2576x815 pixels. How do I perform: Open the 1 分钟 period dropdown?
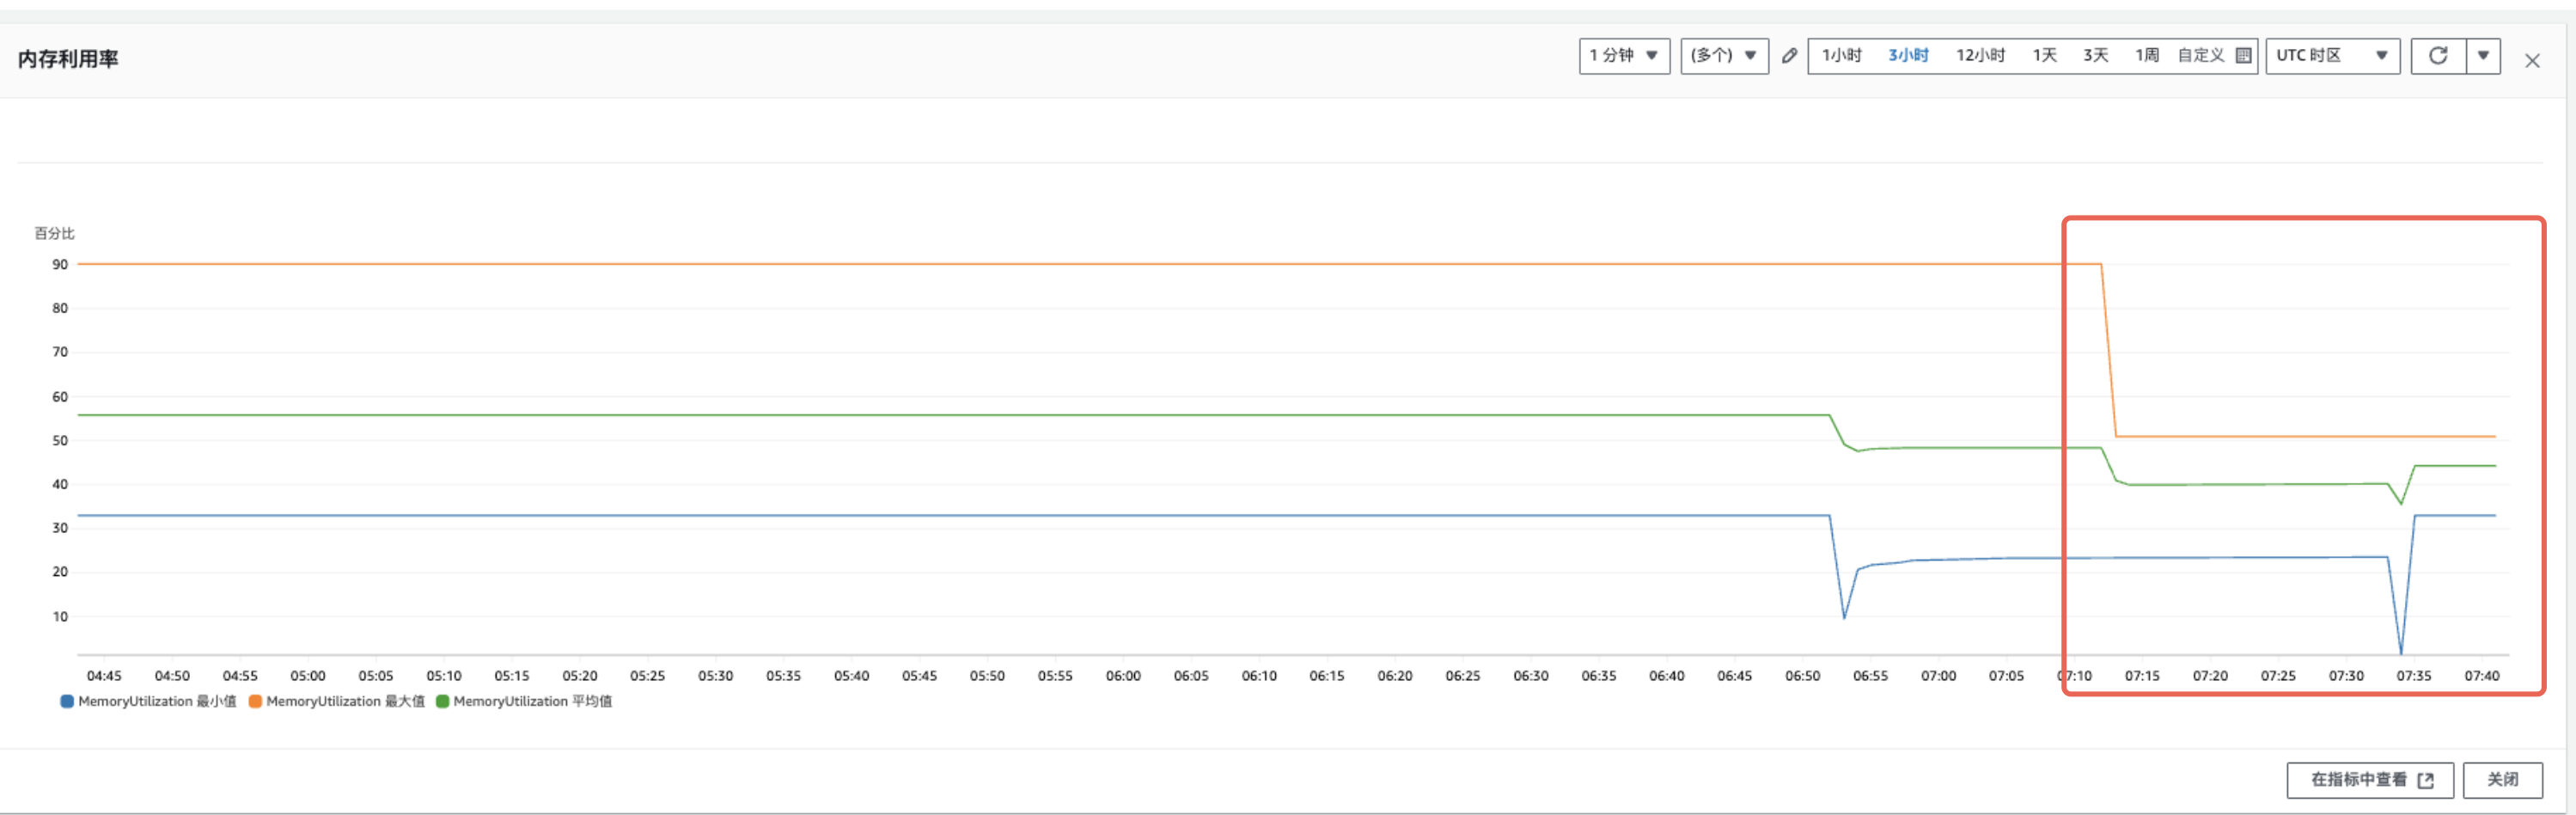click(1624, 56)
